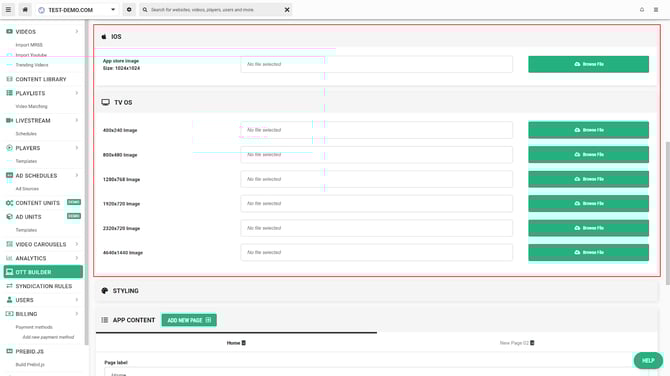Expand the Styling section

click(376, 291)
